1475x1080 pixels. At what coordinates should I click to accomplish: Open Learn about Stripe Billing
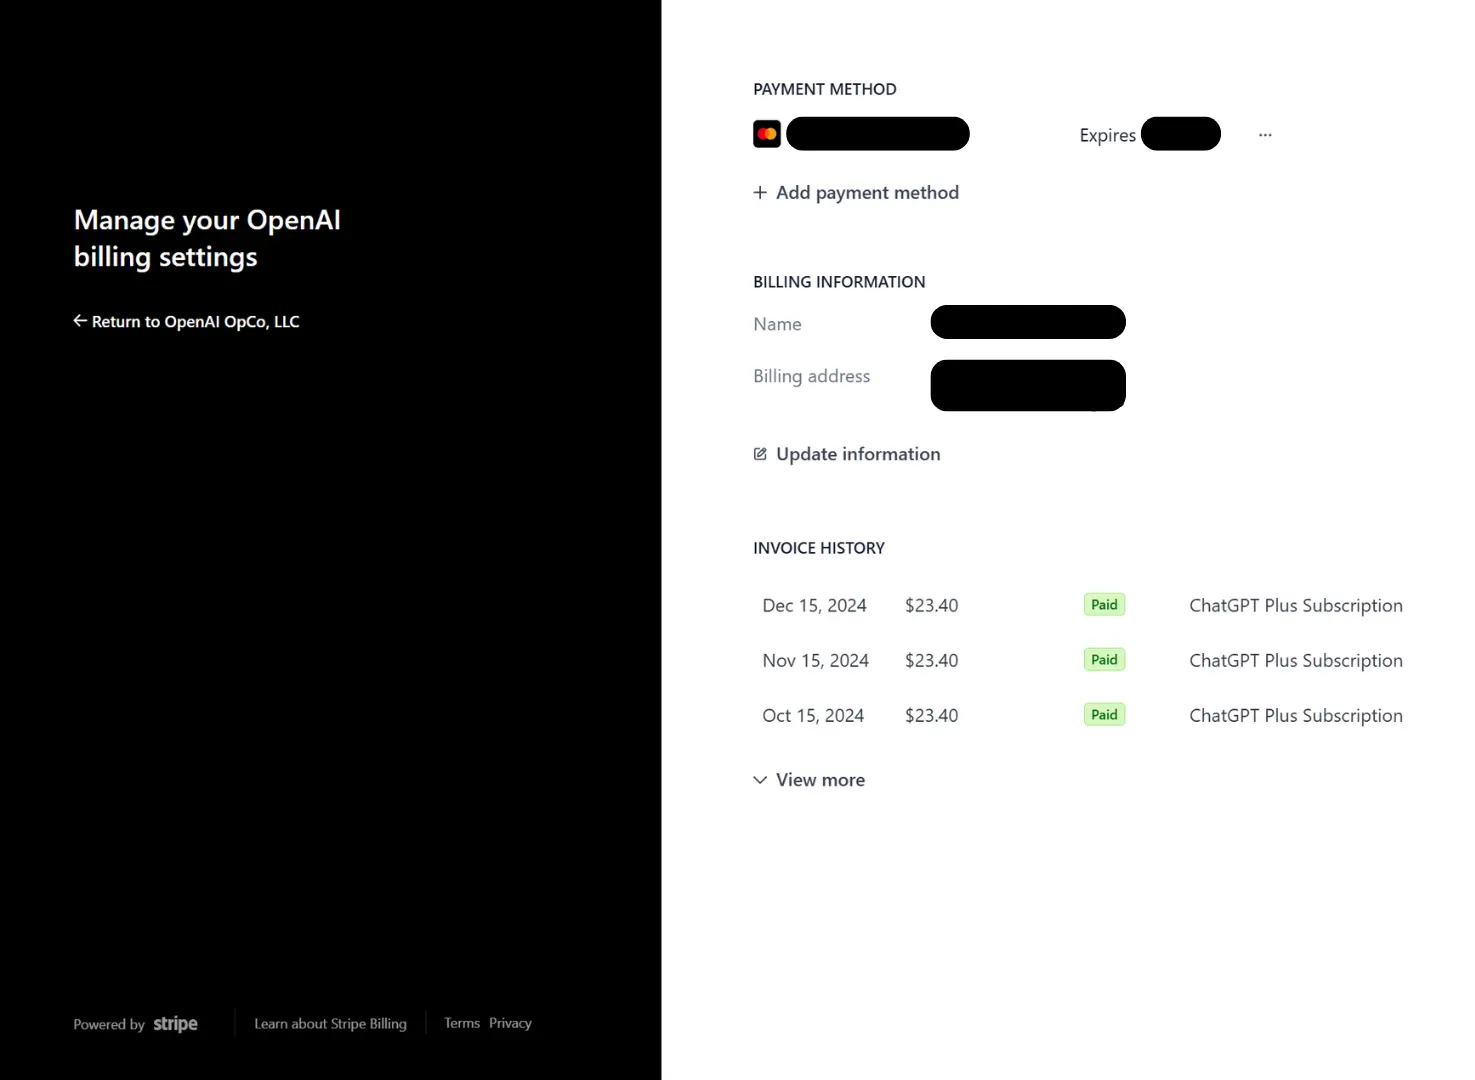pyautogui.click(x=330, y=1023)
